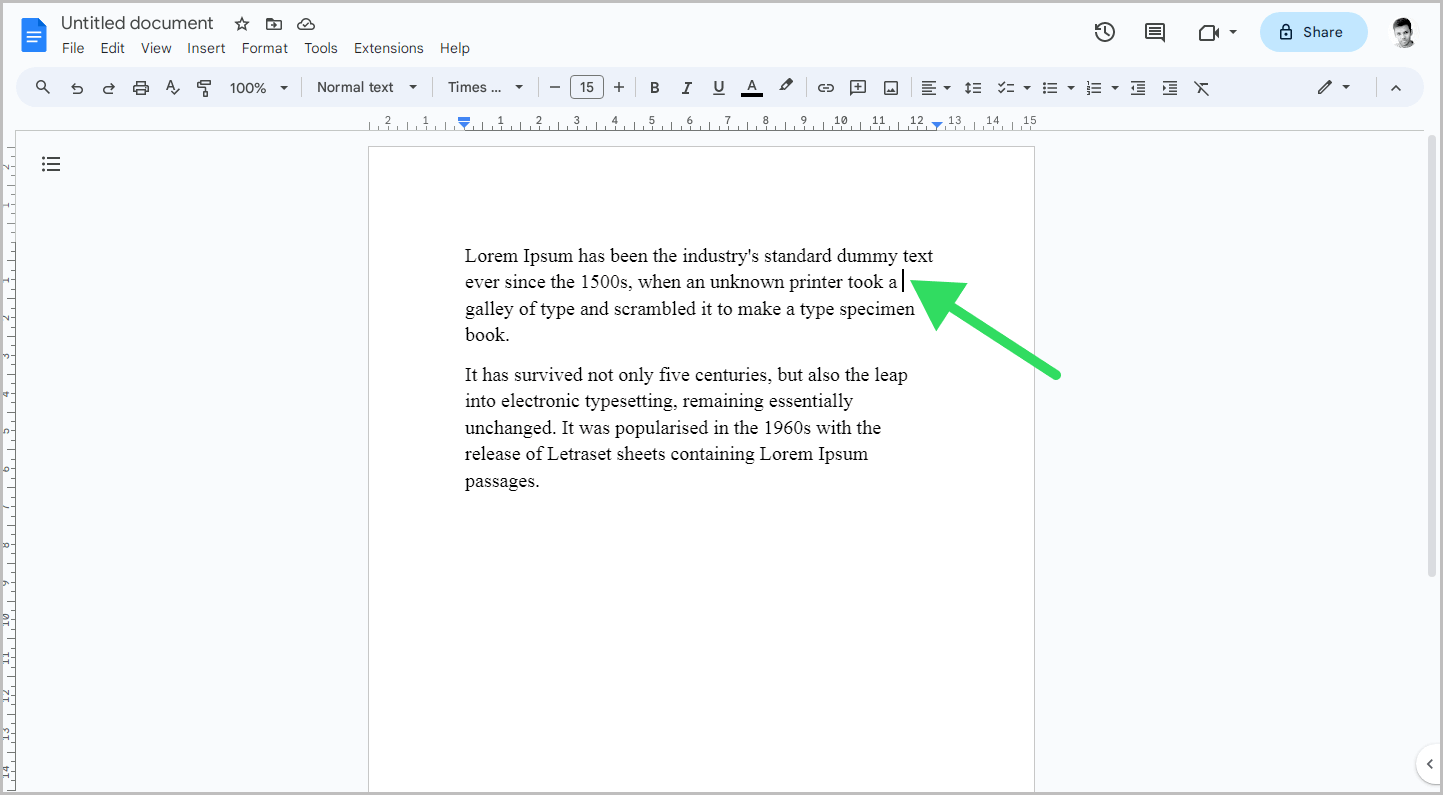
Task: Insert an image
Action: (x=890, y=87)
